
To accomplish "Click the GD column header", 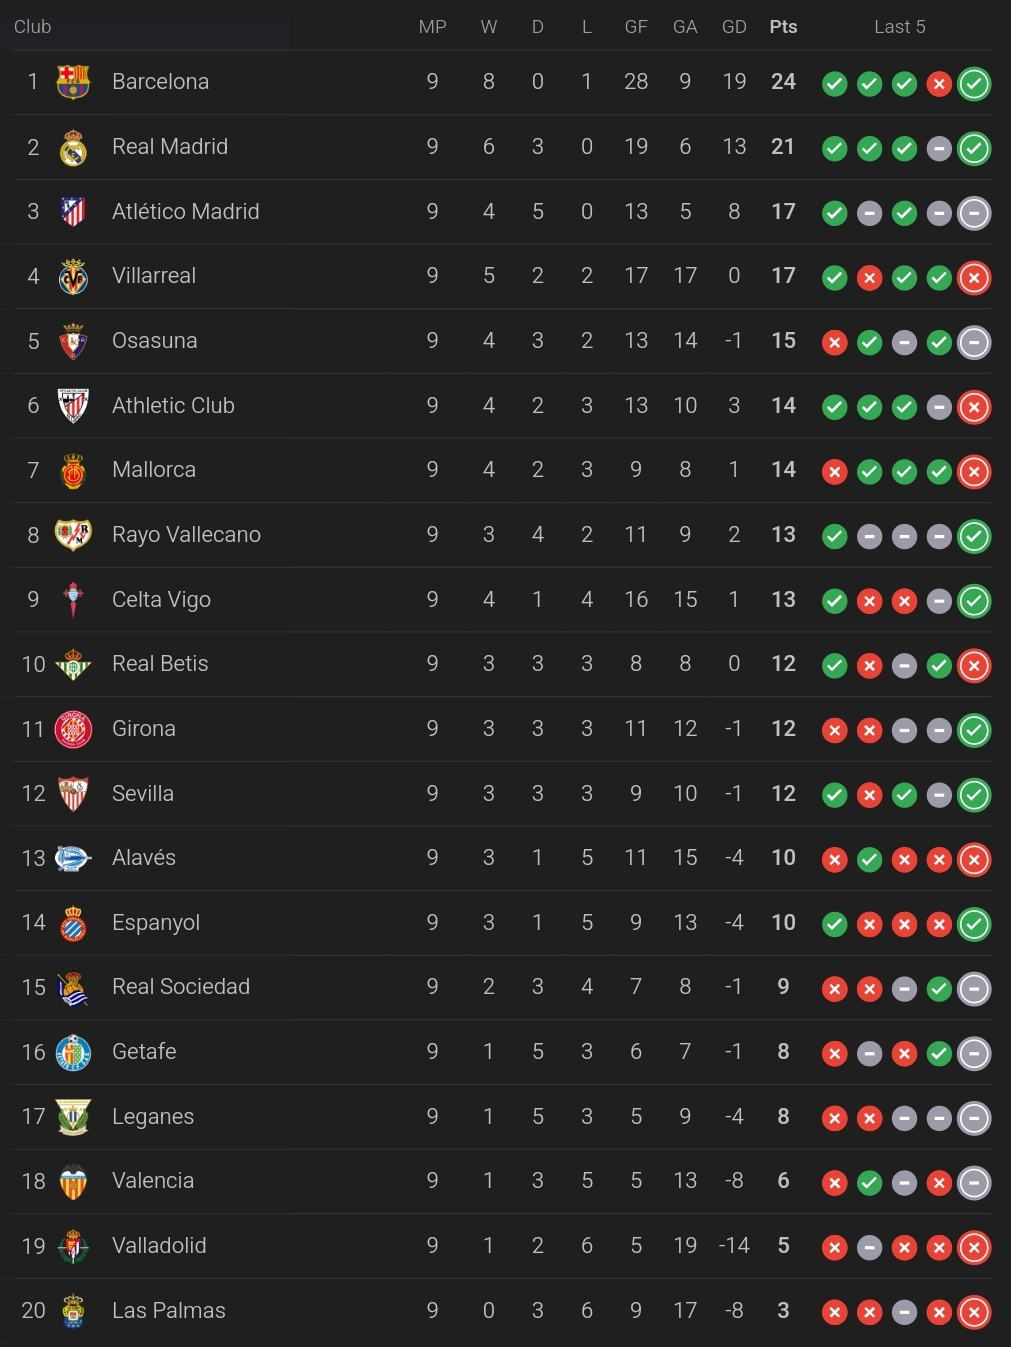I will click(x=734, y=27).
